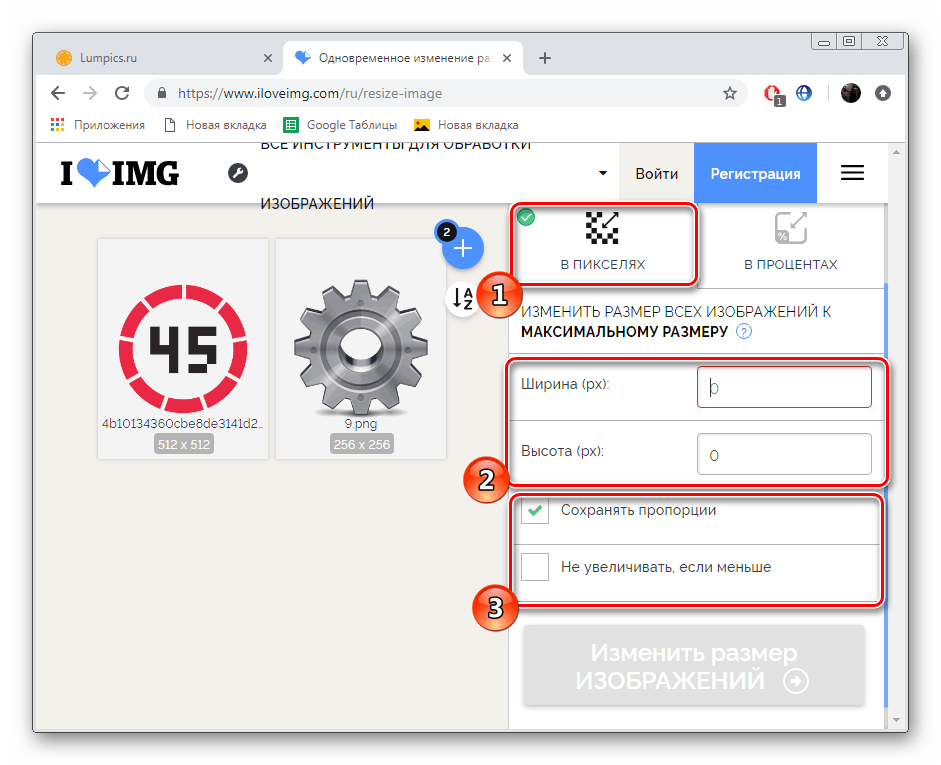Select the 9.png gear thumbnail
The width and height of the screenshot is (941, 765).
361,348
